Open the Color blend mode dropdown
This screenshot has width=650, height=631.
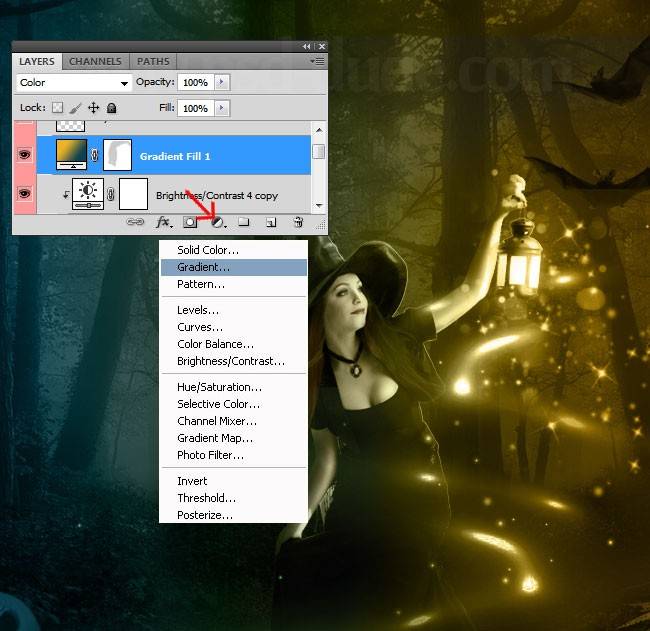[x=75, y=83]
